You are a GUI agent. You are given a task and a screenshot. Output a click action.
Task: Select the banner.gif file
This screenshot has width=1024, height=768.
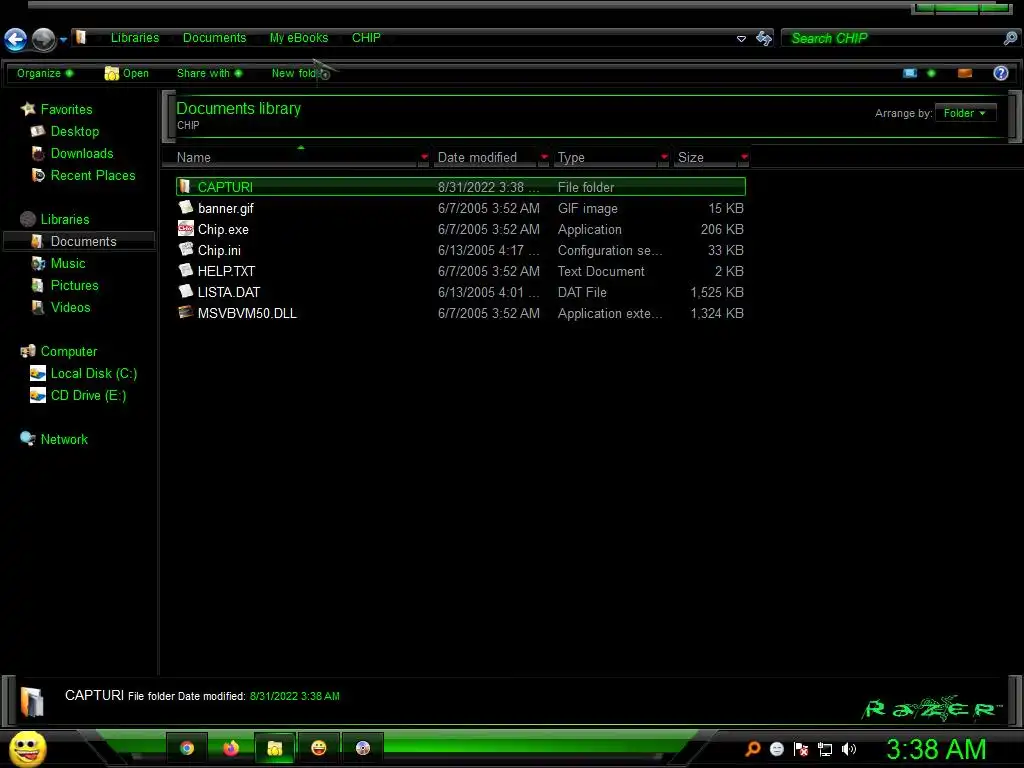pyautogui.click(x=460, y=208)
